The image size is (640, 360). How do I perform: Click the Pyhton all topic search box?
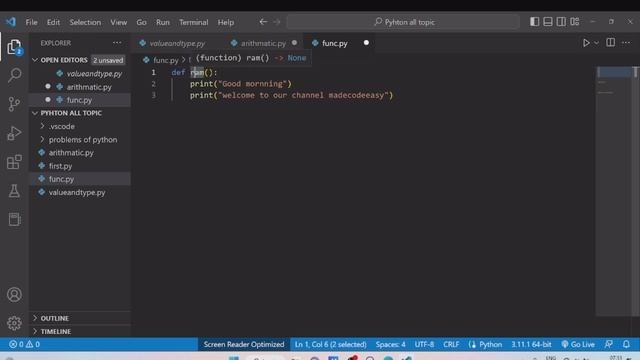click(x=403, y=22)
